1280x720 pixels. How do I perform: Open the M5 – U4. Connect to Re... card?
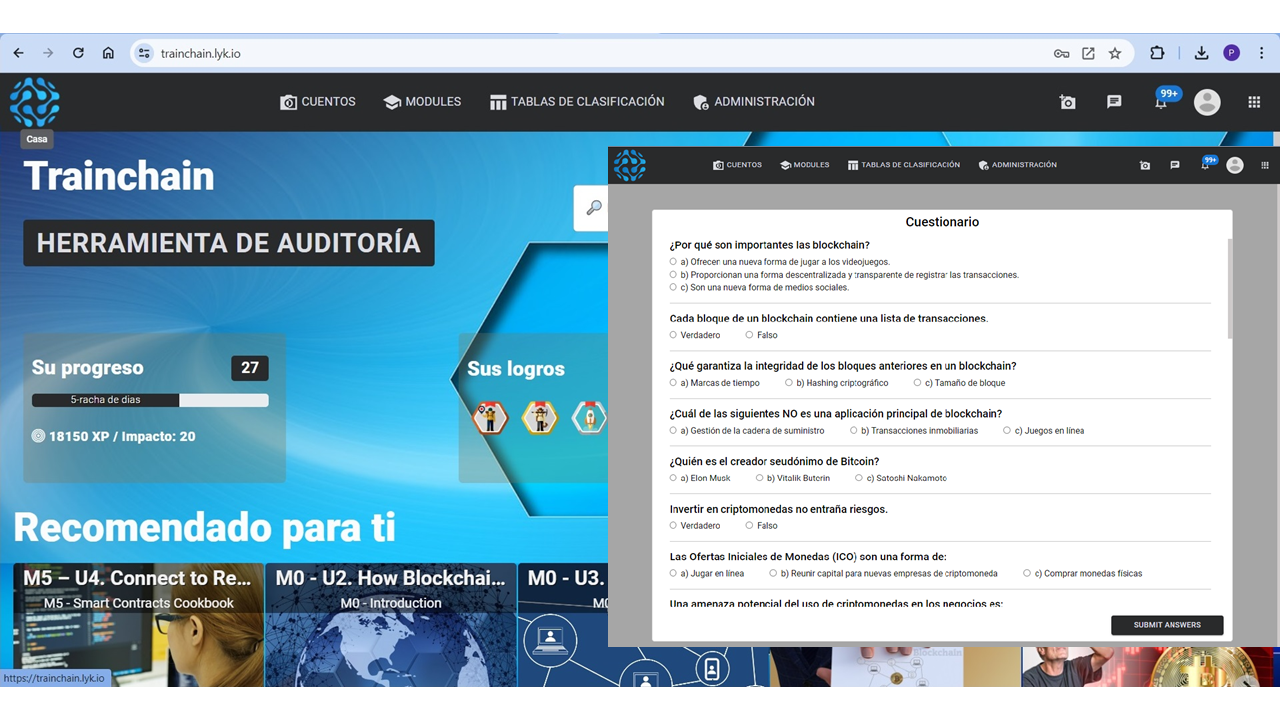(139, 625)
